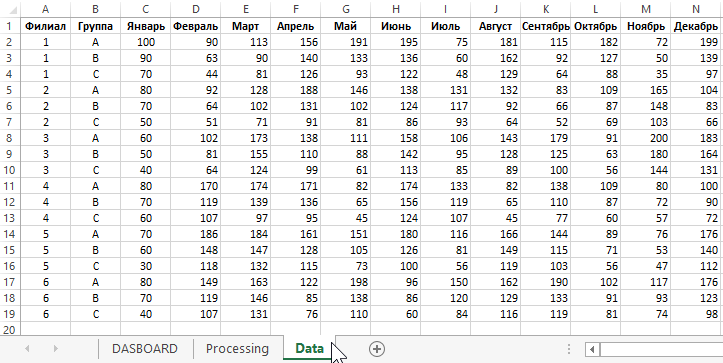Select cell with value 195 in Июнь
723x363 pixels.
[396, 42]
